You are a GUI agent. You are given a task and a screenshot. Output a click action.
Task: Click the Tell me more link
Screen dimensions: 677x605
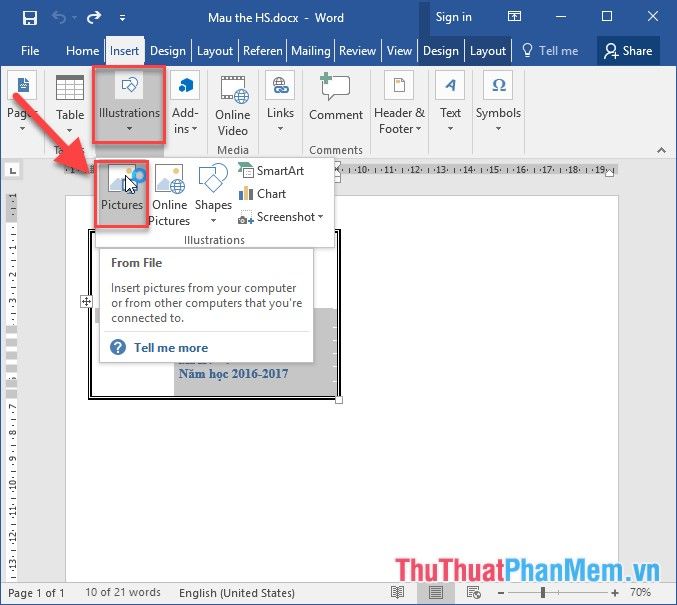pyautogui.click(x=171, y=348)
